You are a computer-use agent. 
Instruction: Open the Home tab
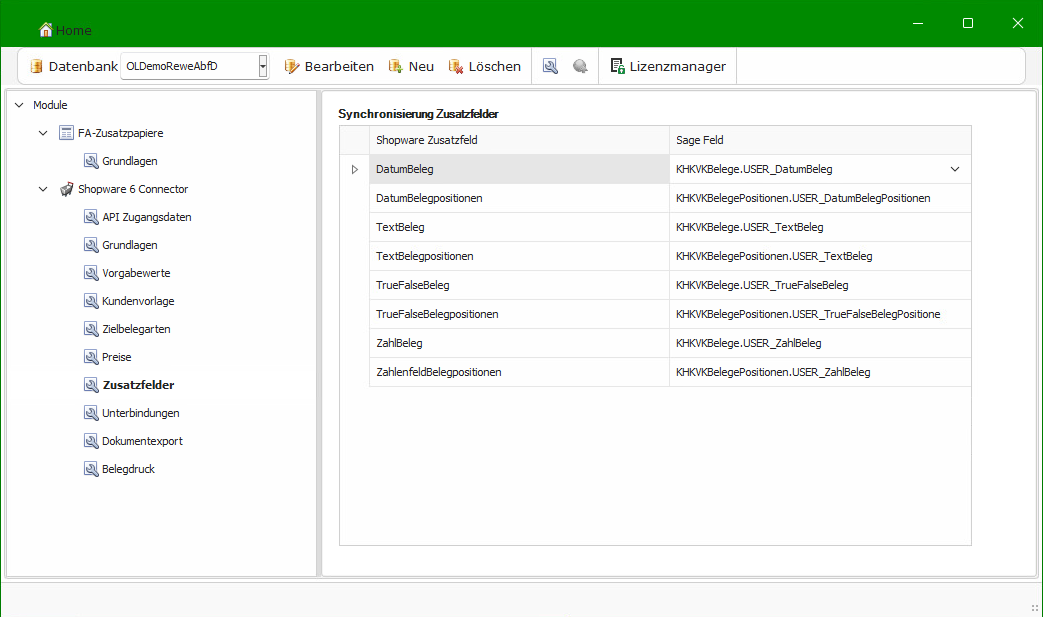(65, 30)
